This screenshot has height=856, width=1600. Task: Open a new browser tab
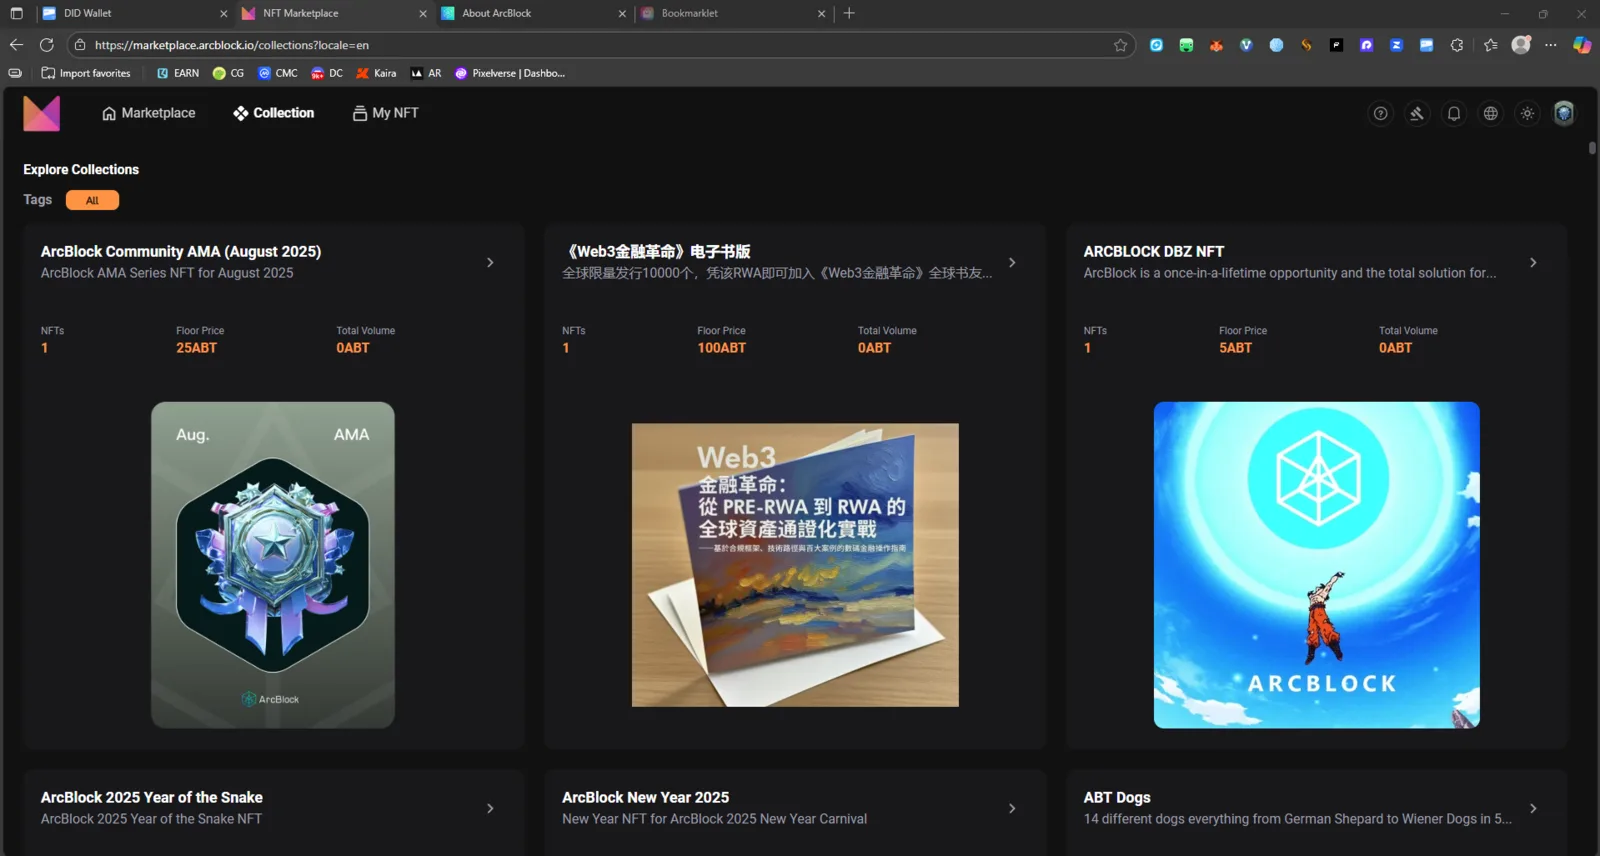[849, 13]
